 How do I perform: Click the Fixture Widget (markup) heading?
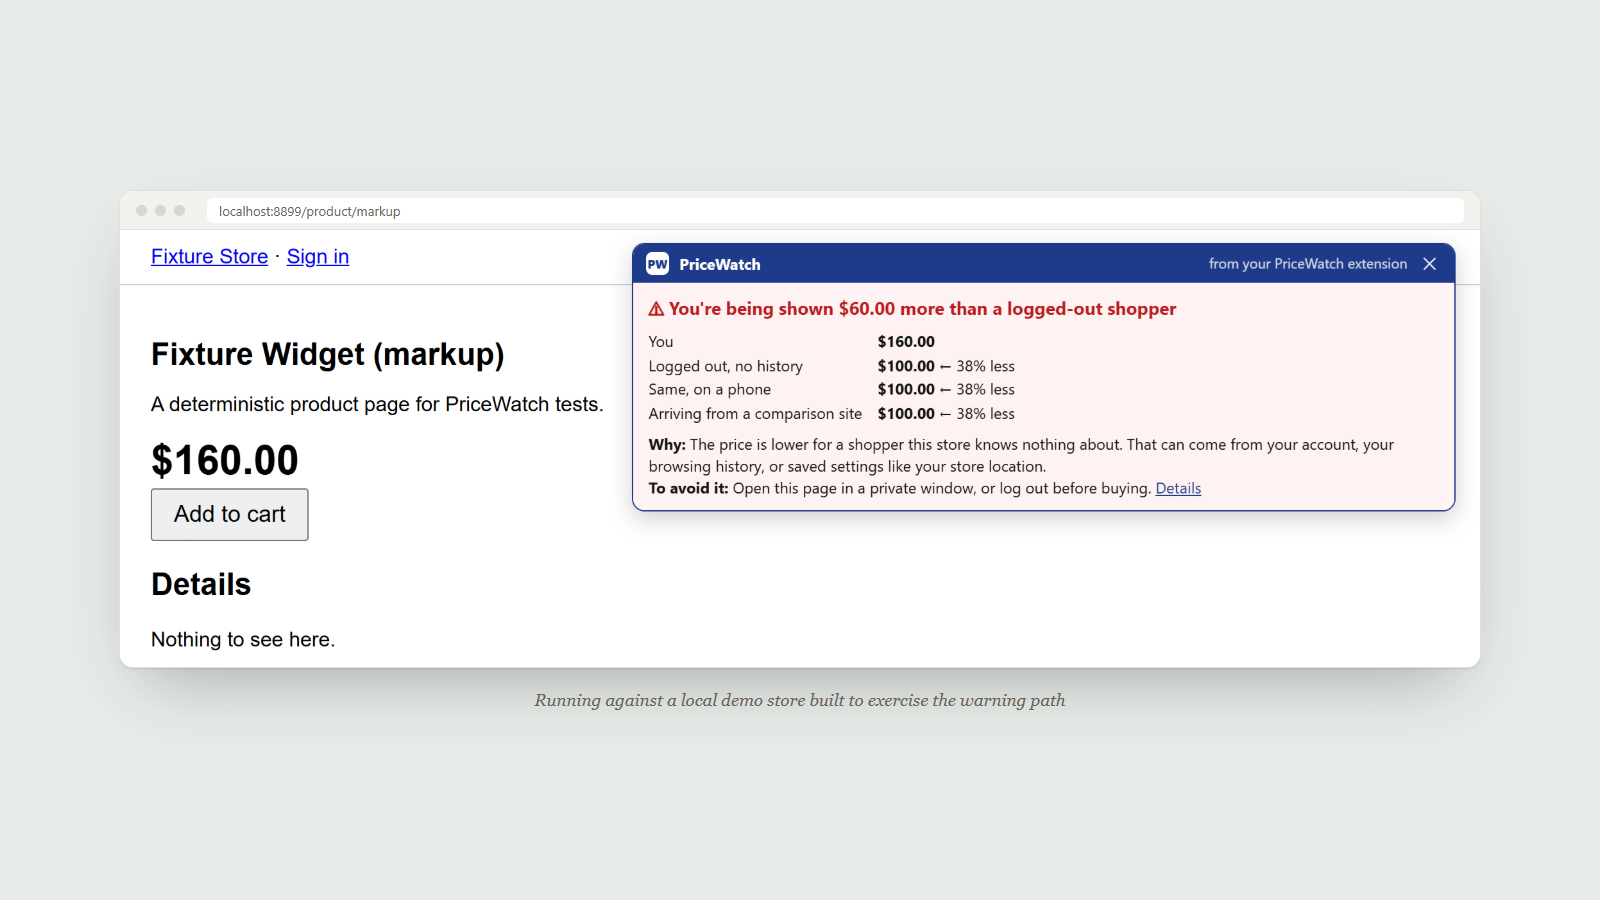[328, 355]
